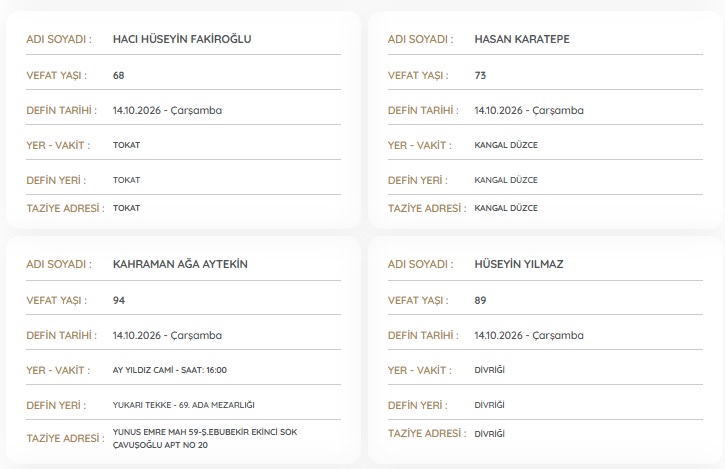Click TAZİYE ADRESİ value TOKAT
This screenshot has width=725, height=469.
click(126, 208)
